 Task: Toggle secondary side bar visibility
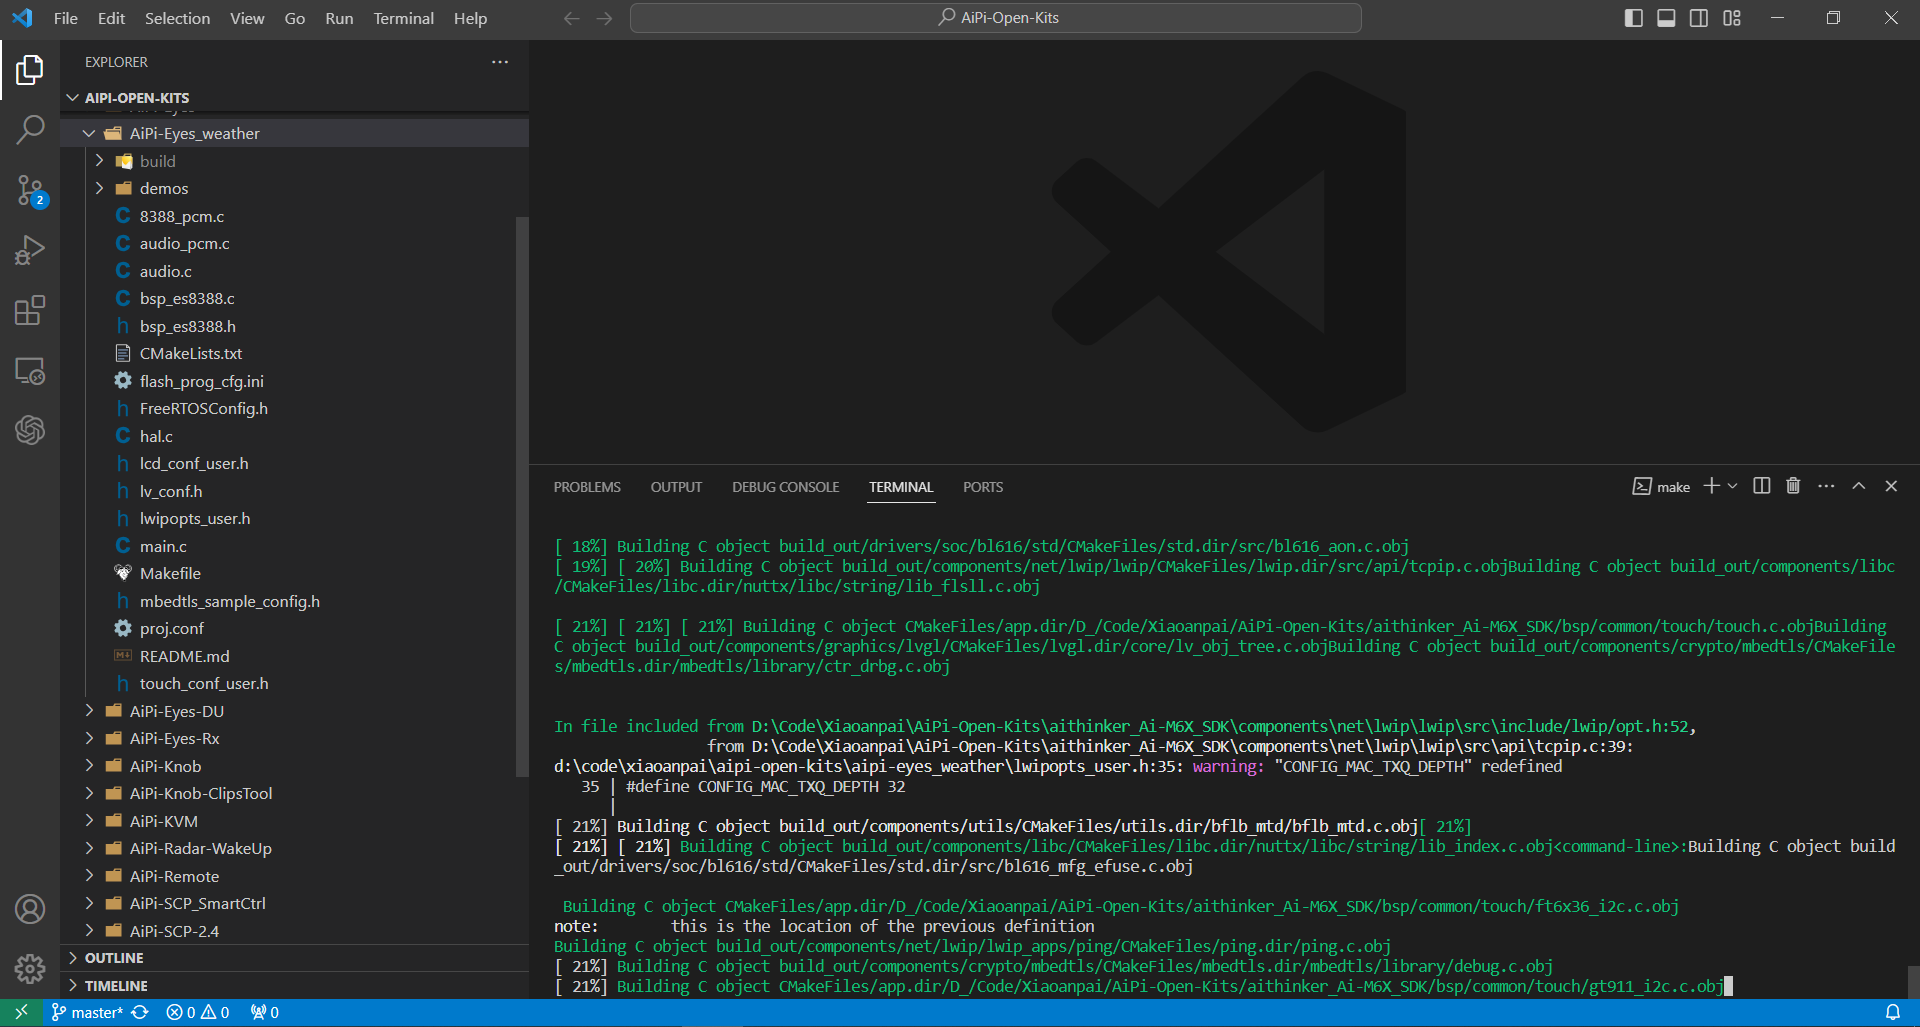pyautogui.click(x=1699, y=18)
